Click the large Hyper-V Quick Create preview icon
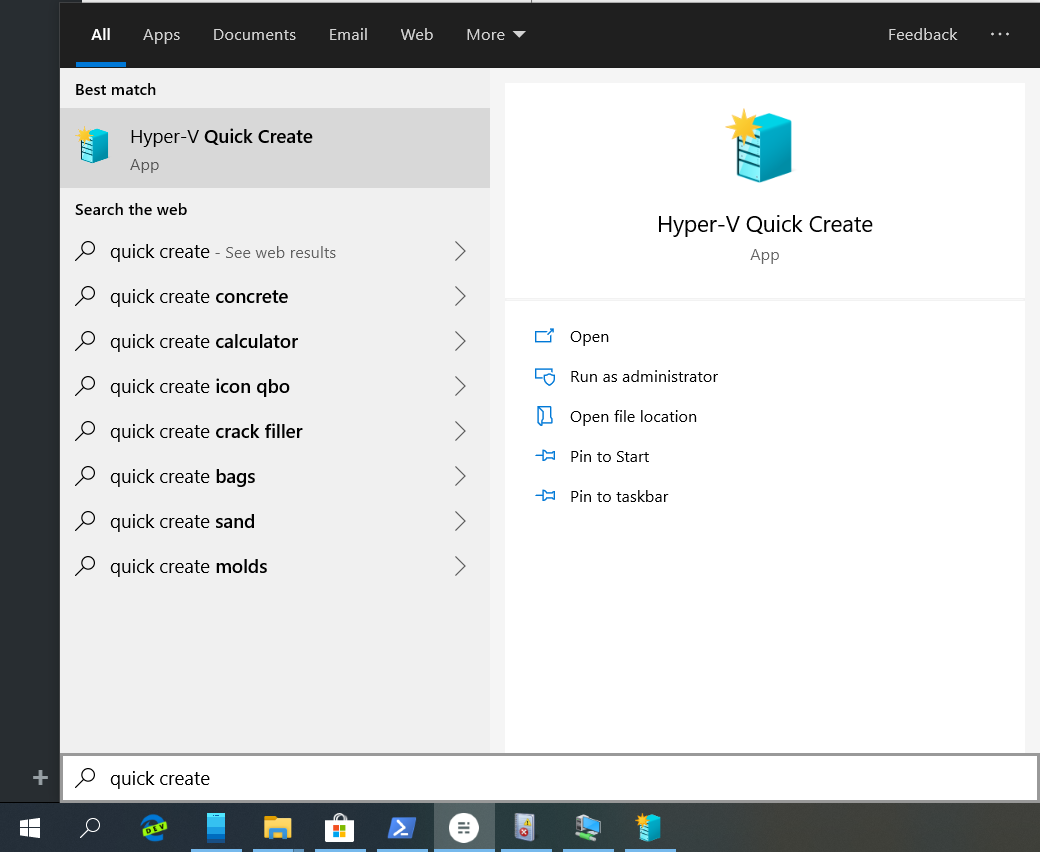Image resolution: width=1040 pixels, height=852 pixels. tap(760, 146)
